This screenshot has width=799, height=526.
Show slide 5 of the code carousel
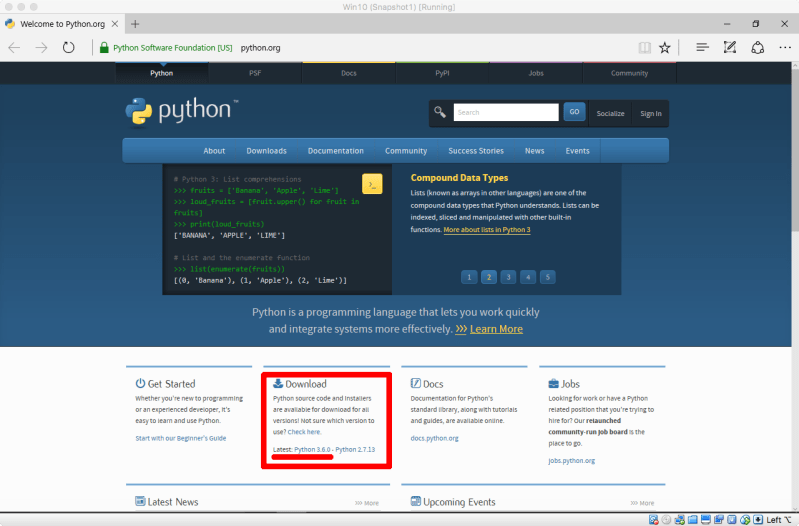click(548, 277)
